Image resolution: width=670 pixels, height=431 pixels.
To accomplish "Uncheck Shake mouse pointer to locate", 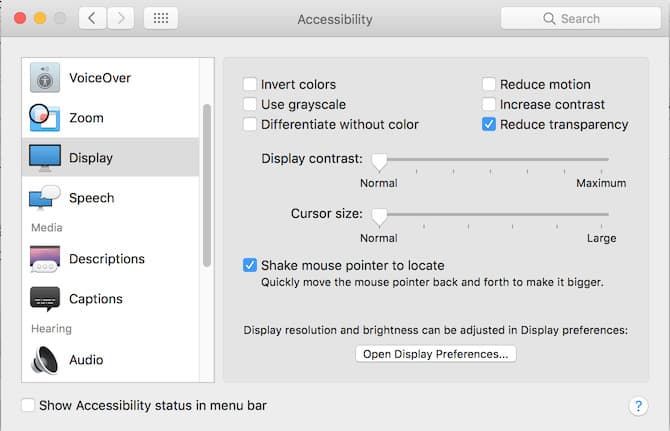I will coord(251,265).
